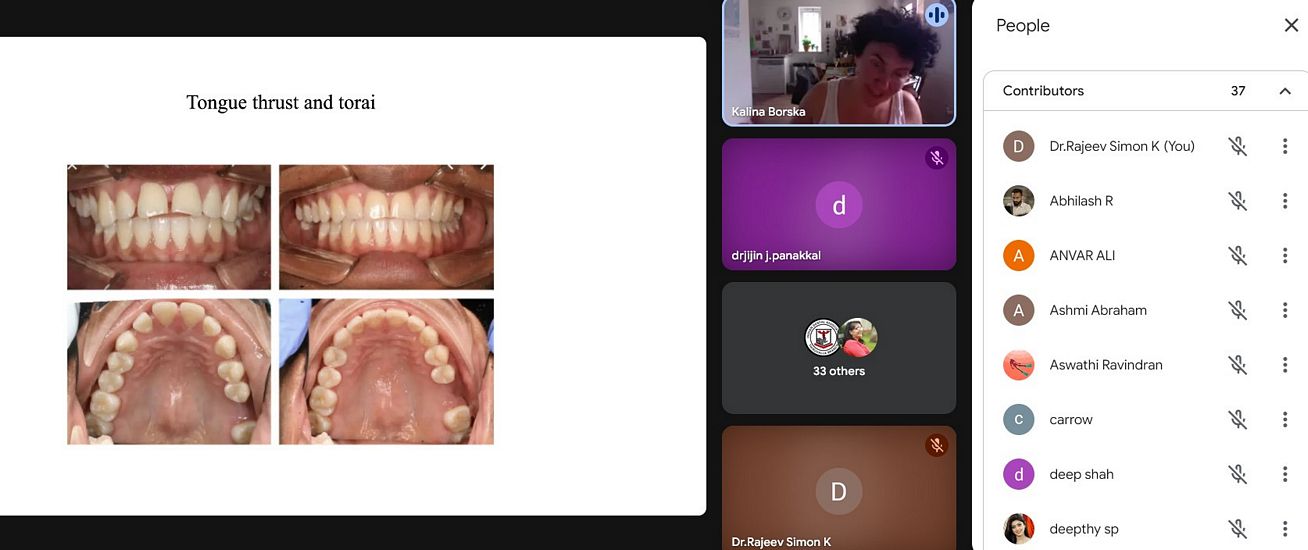This screenshot has height=550, width=1308.
Task: Close the People side panel
Action: click(1291, 26)
